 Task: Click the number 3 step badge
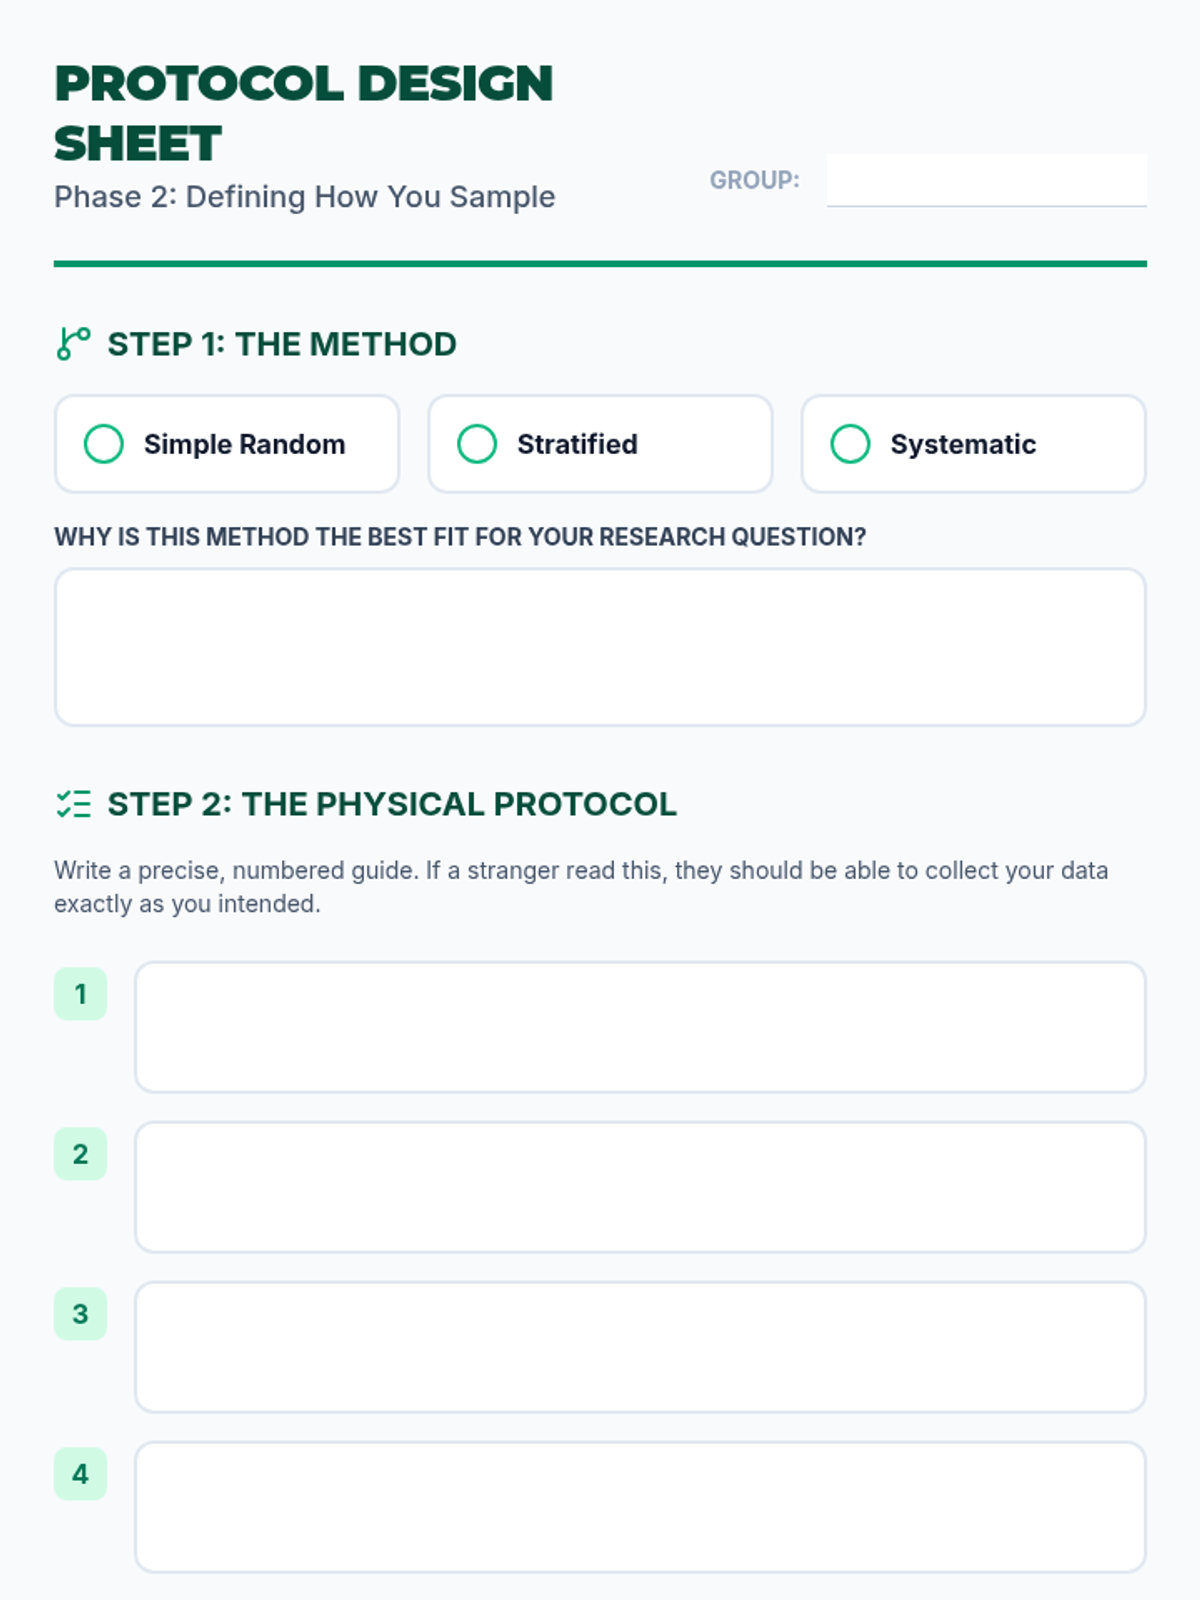click(x=80, y=1314)
